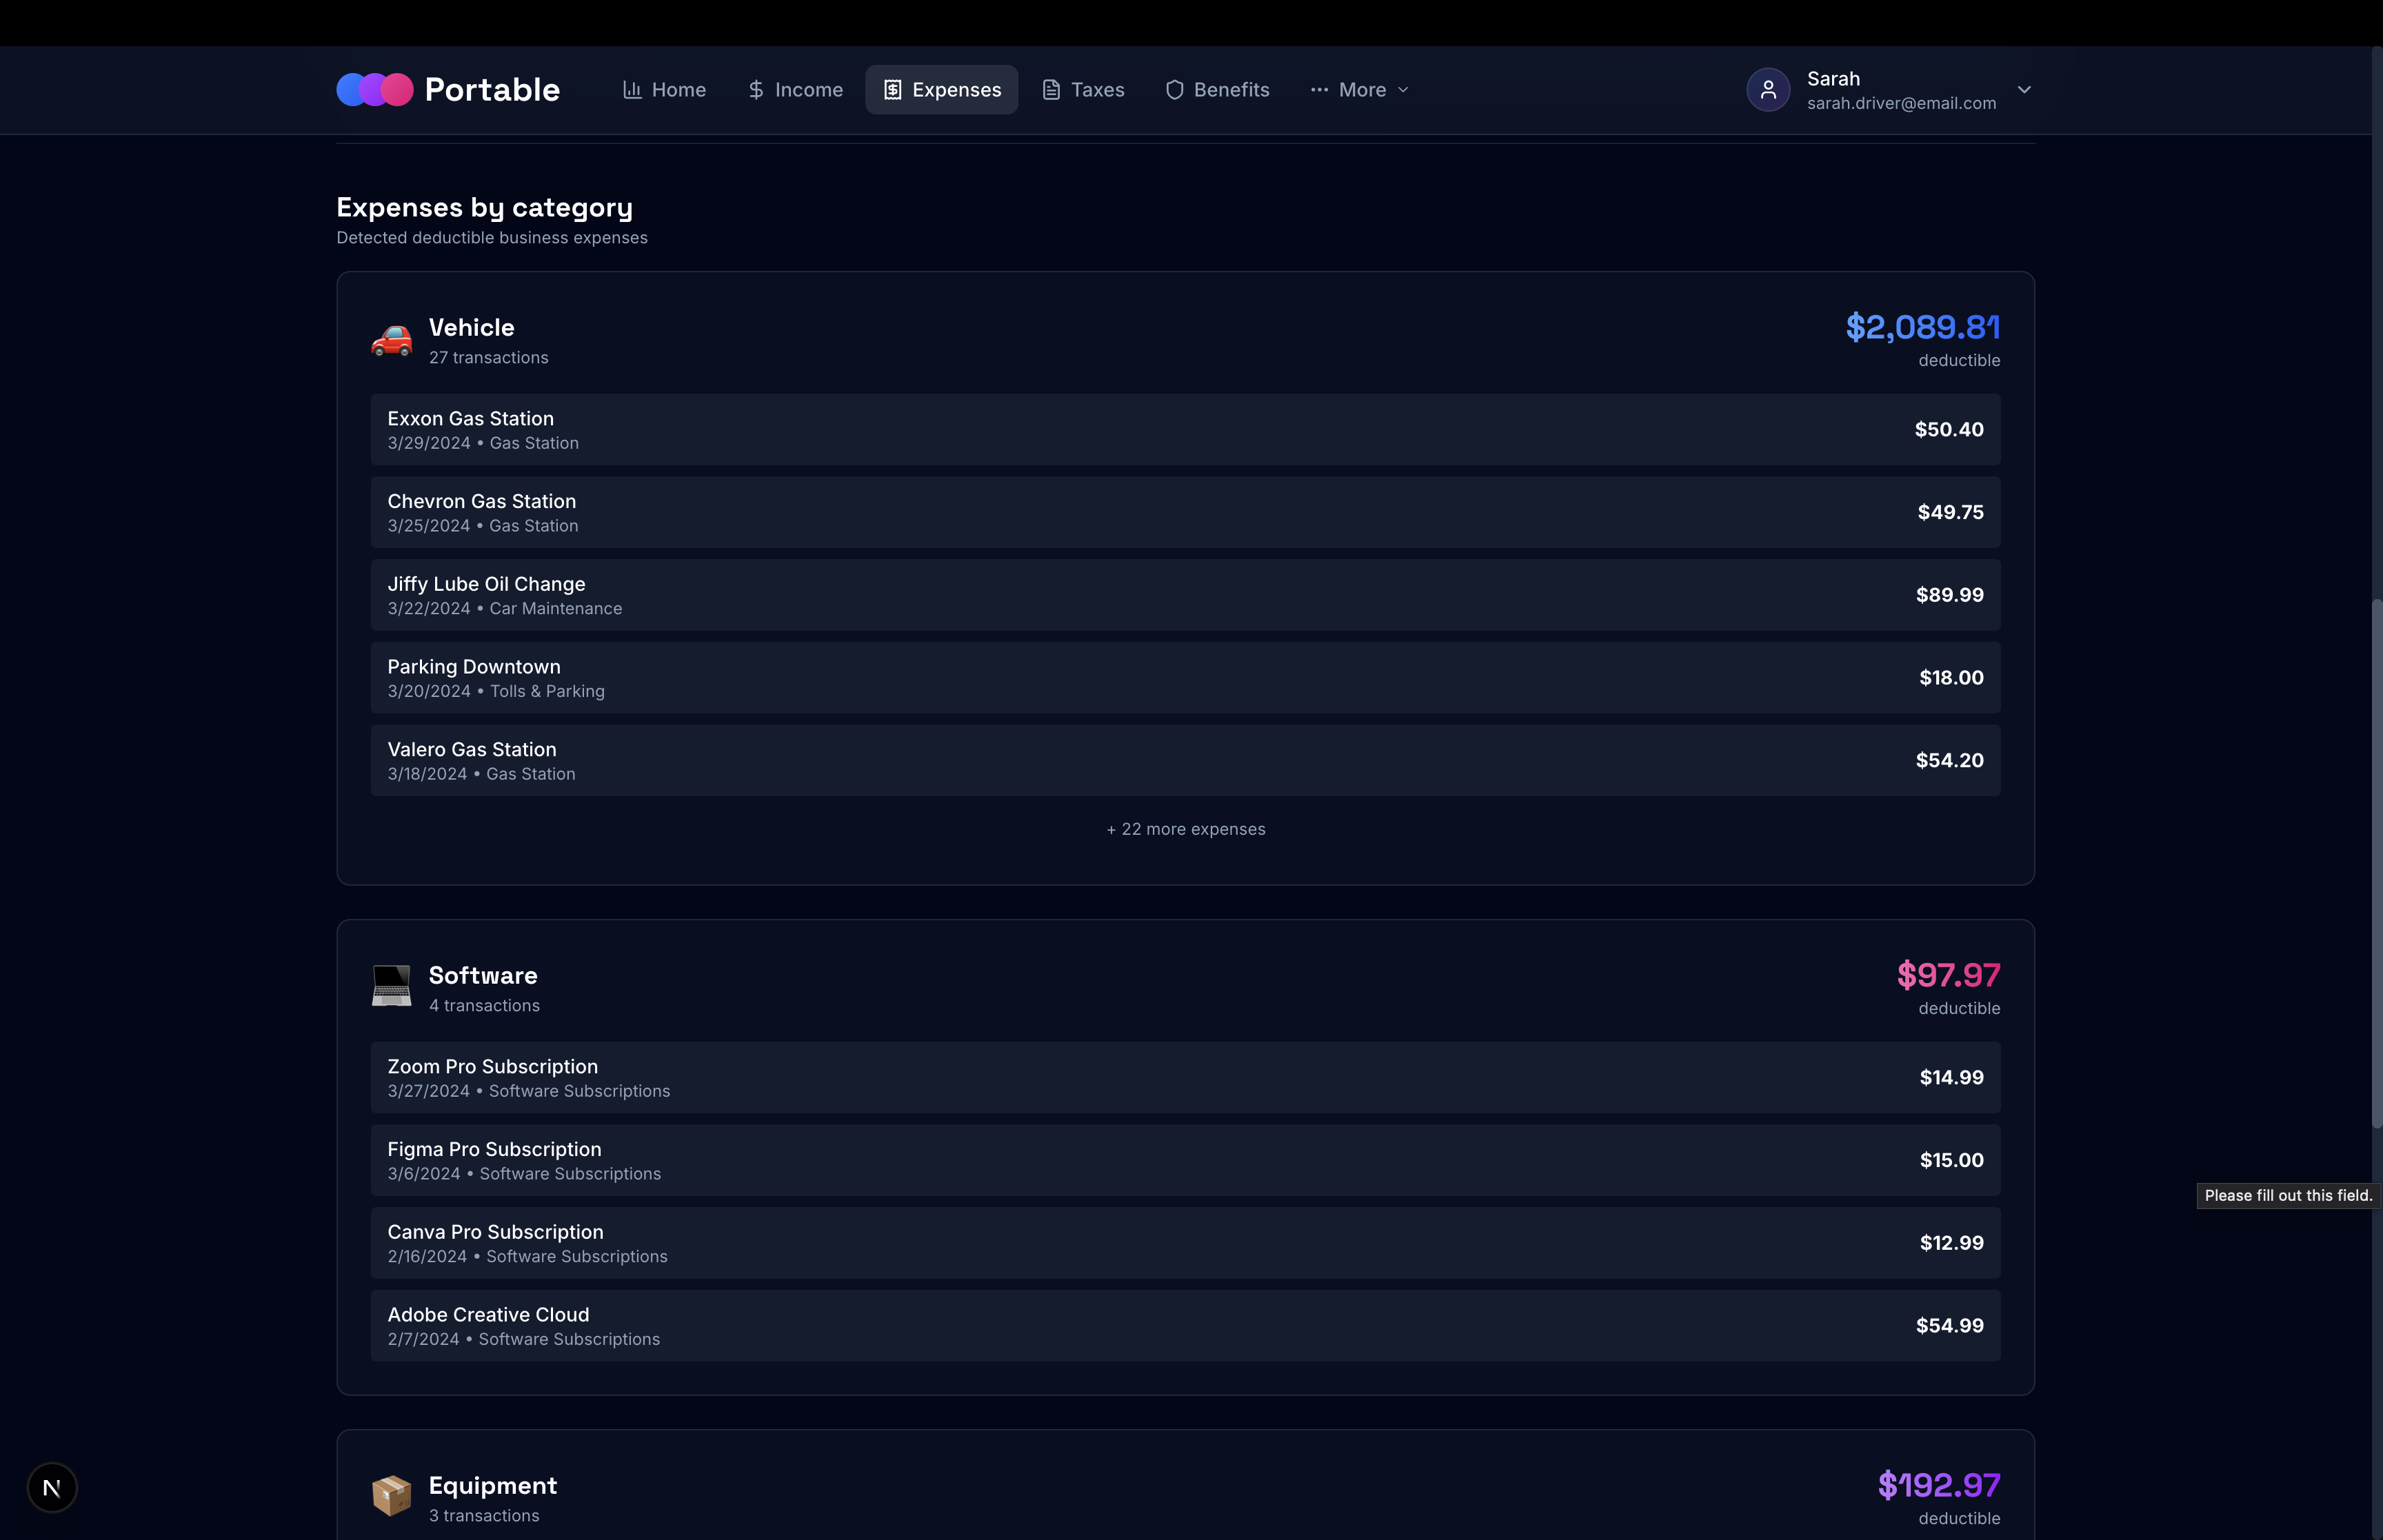Viewport: 2383px width, 1540px height.
Task: Click the package Equipment category icon
Action: [x=391, y=1496]
